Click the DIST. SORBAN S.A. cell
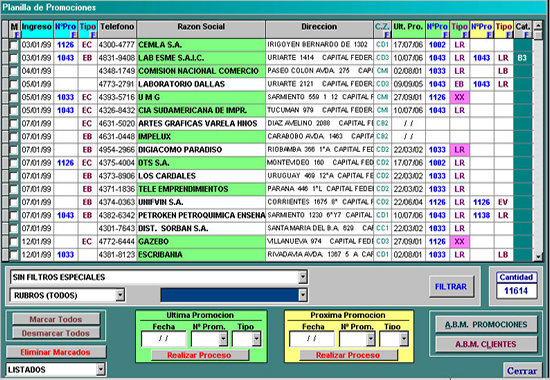 click(201, 228)
